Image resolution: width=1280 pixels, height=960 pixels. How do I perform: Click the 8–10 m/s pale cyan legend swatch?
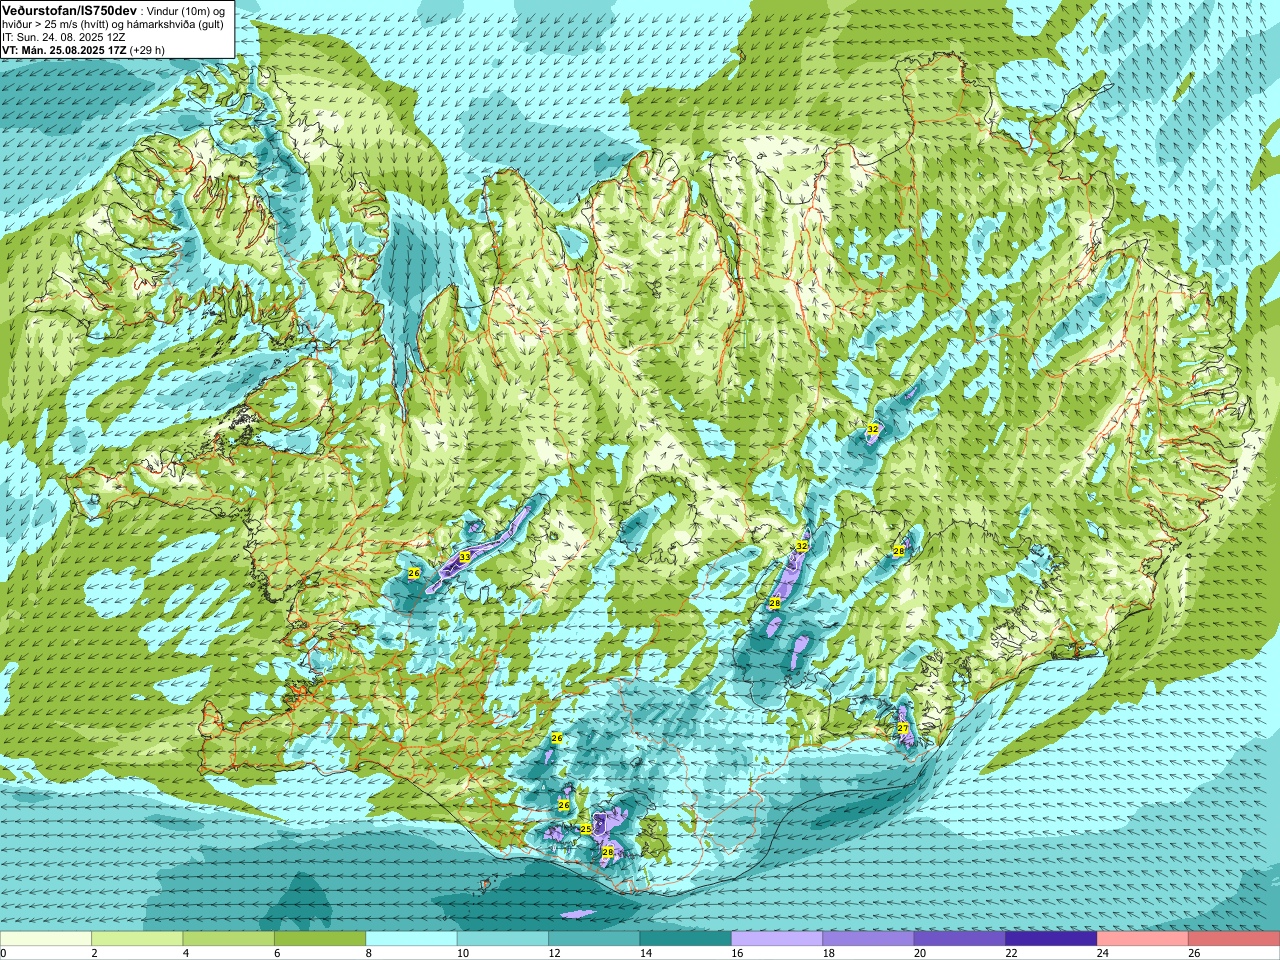[x=412, y=939]
